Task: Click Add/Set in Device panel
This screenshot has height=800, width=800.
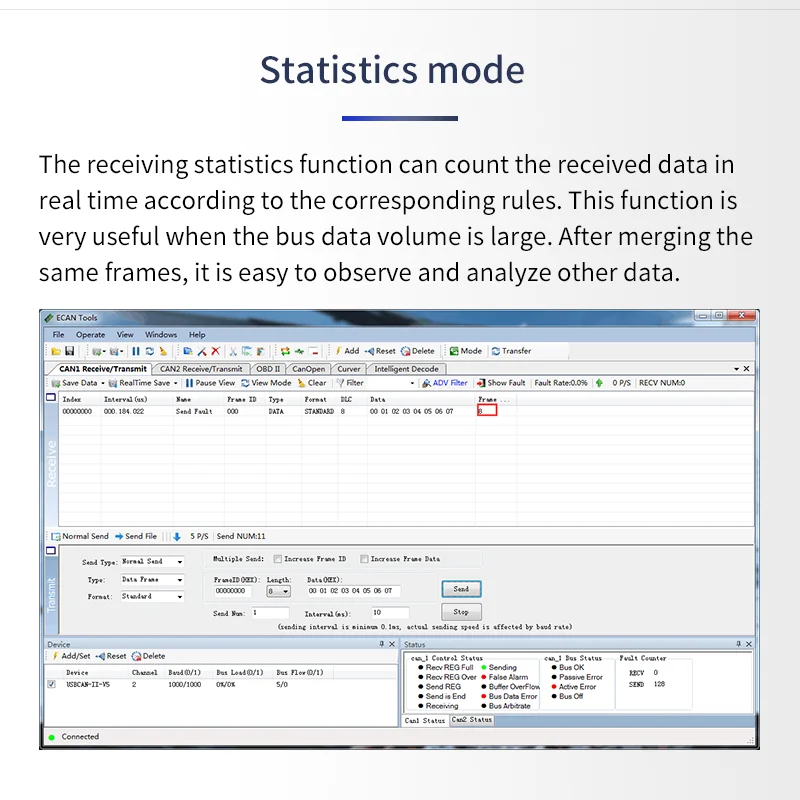Action: (x=56, y=656)
